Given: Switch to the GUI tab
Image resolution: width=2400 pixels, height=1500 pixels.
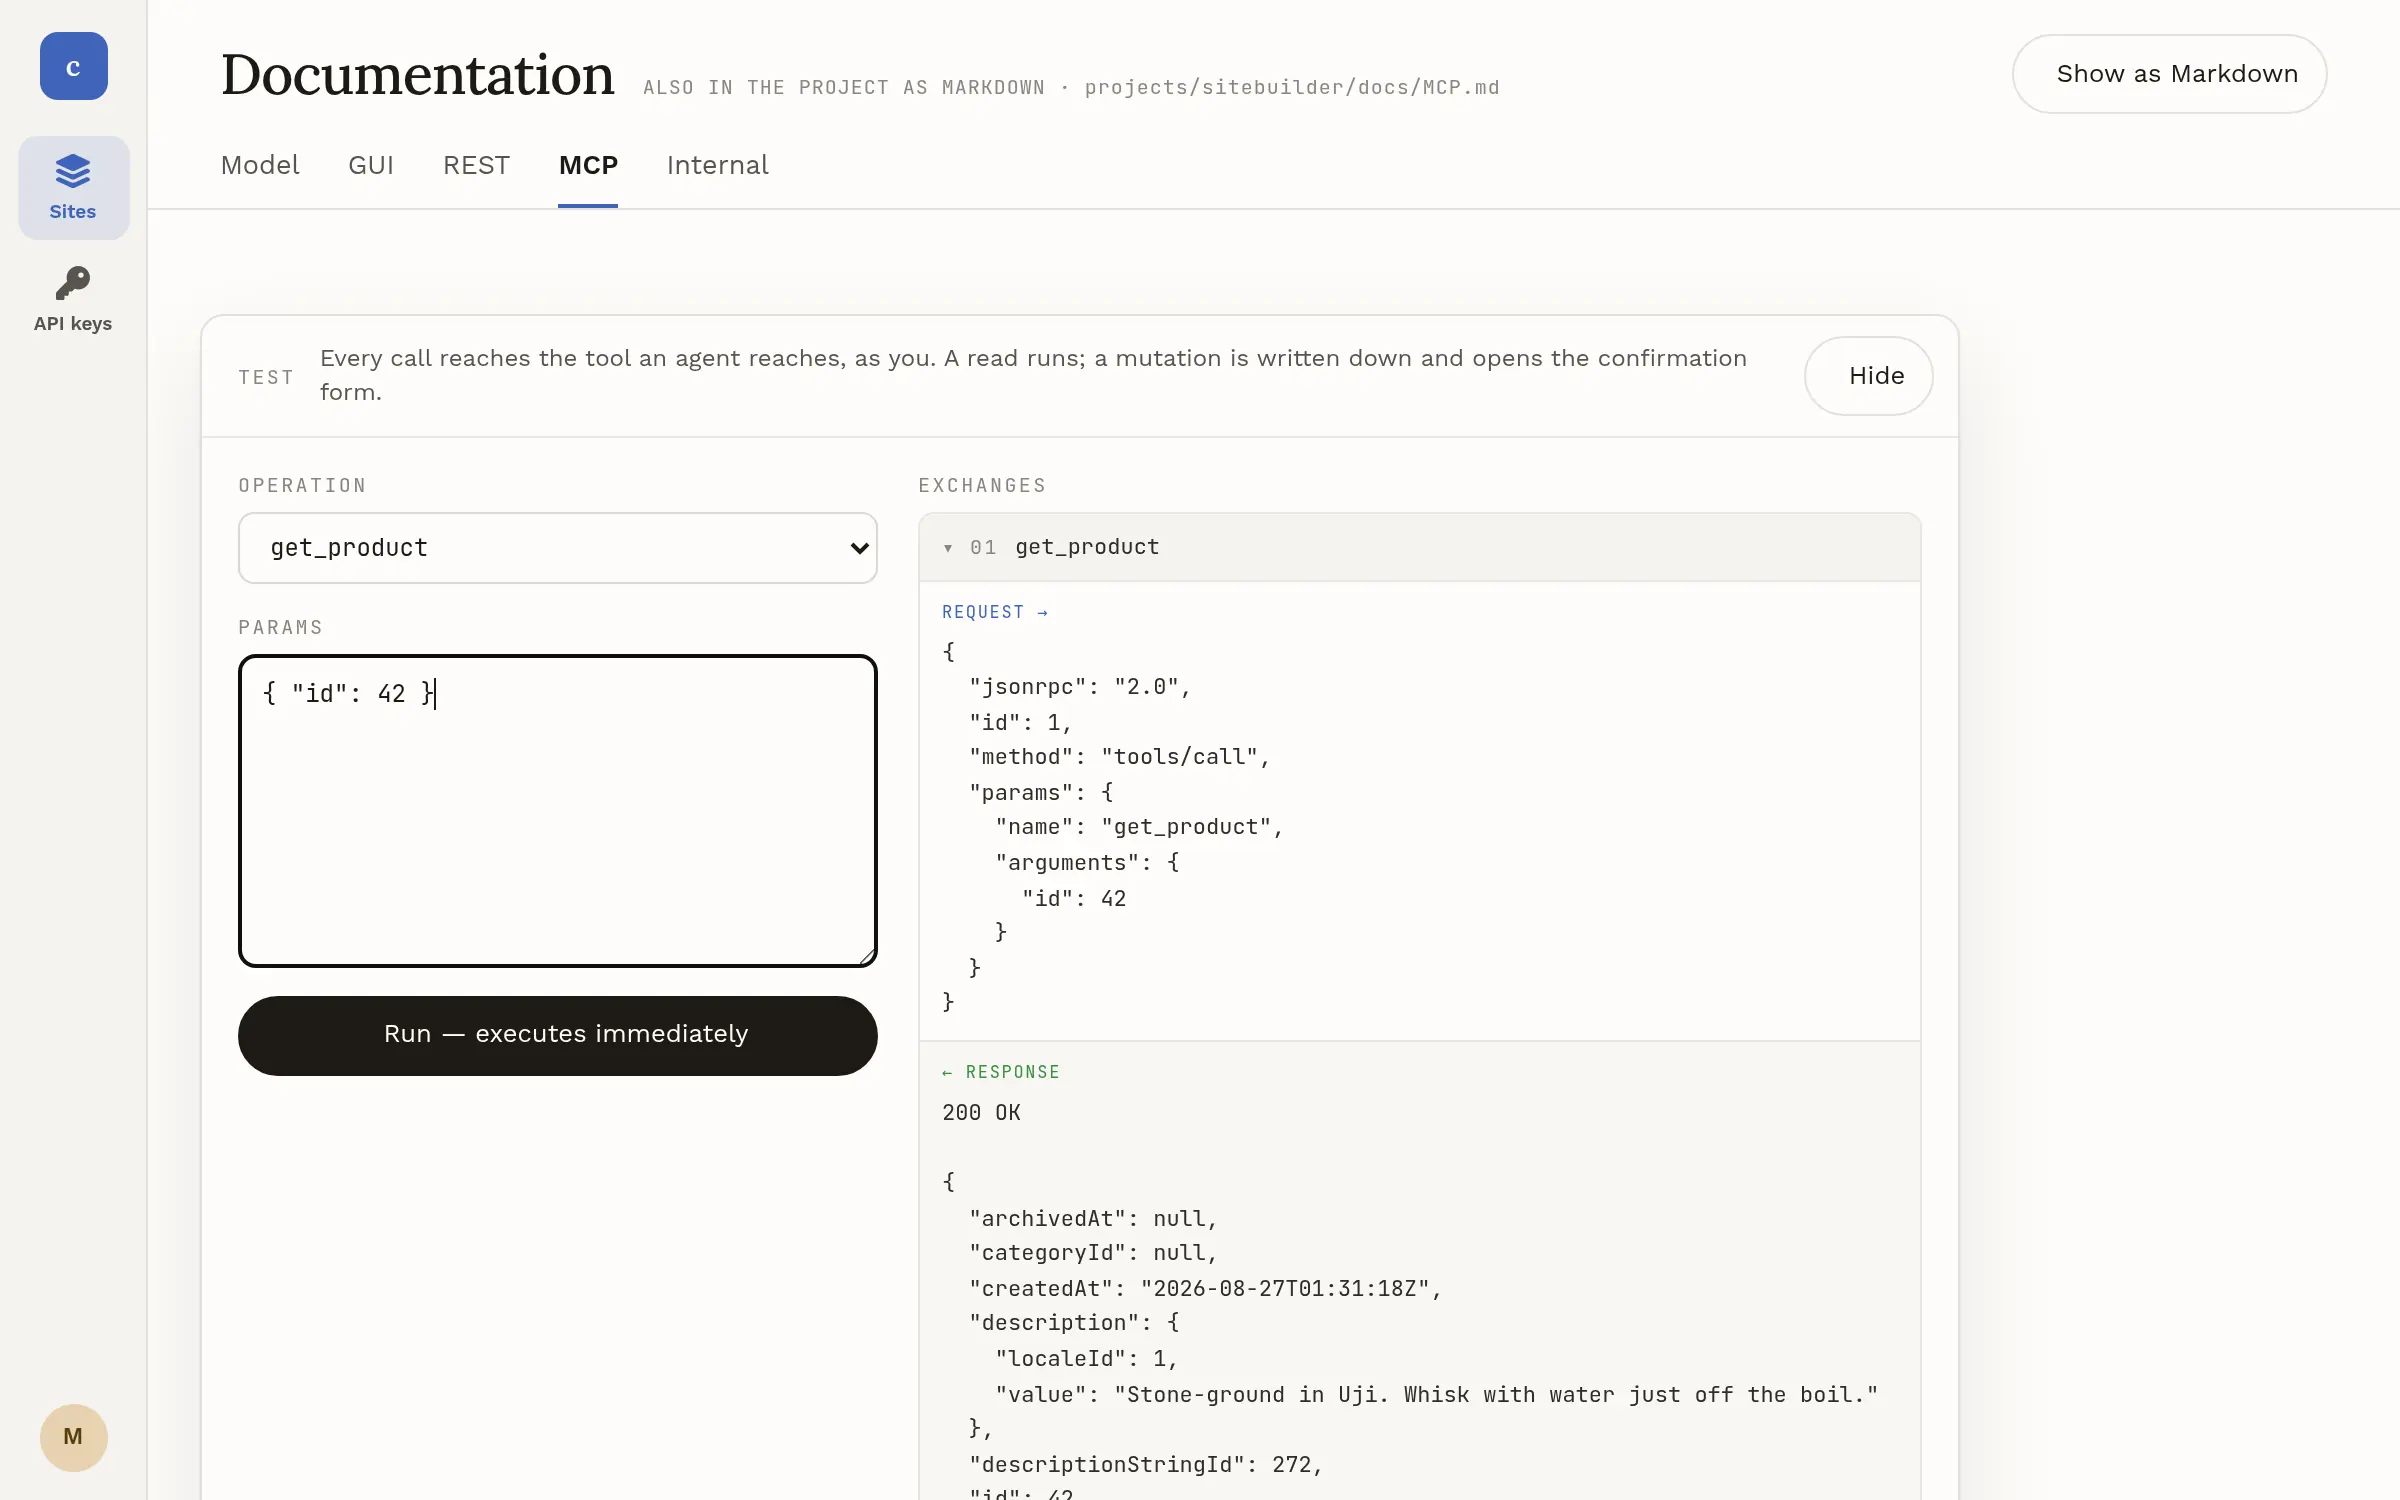Looking at the screenshot, I should tap(371, 165).
